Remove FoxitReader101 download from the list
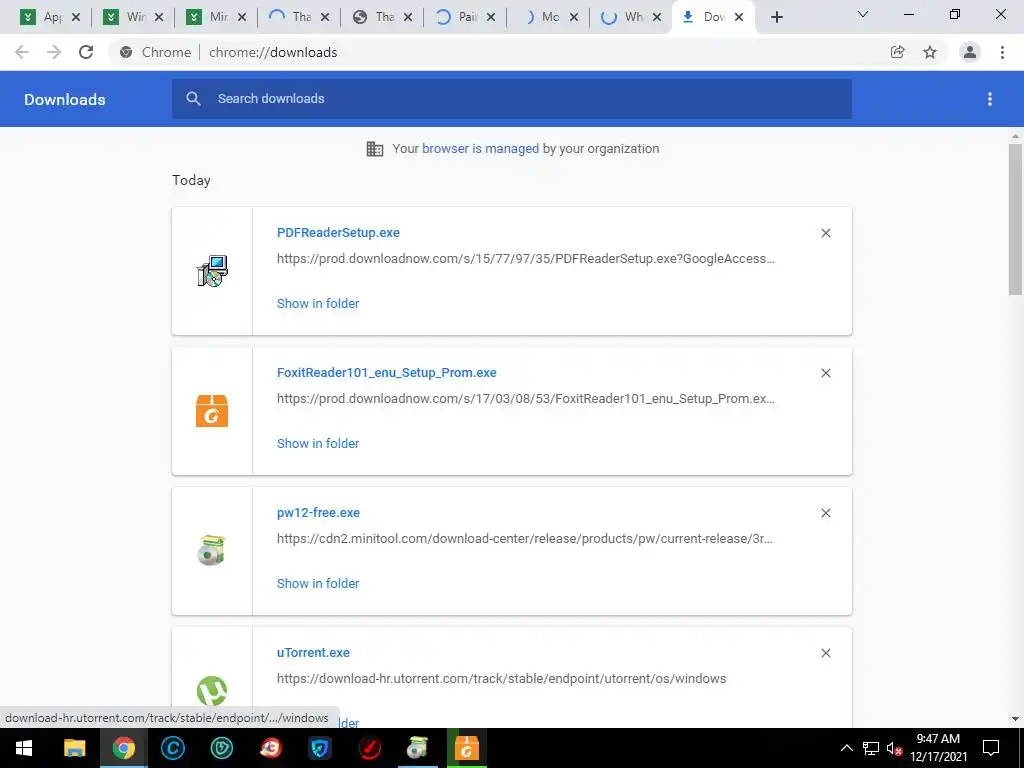 [826, 373]
